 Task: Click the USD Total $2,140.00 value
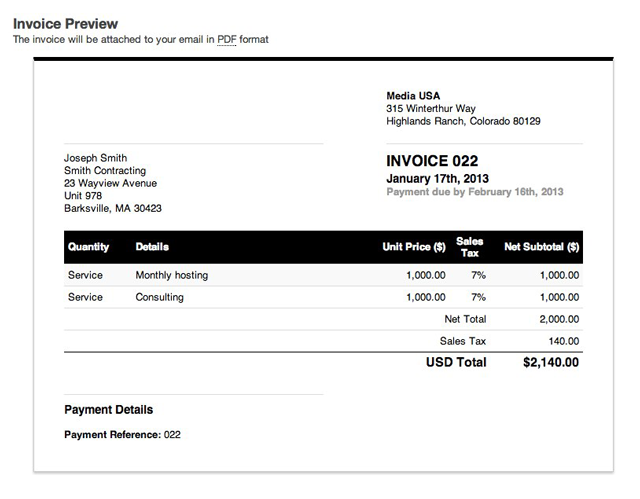(550, 363)
